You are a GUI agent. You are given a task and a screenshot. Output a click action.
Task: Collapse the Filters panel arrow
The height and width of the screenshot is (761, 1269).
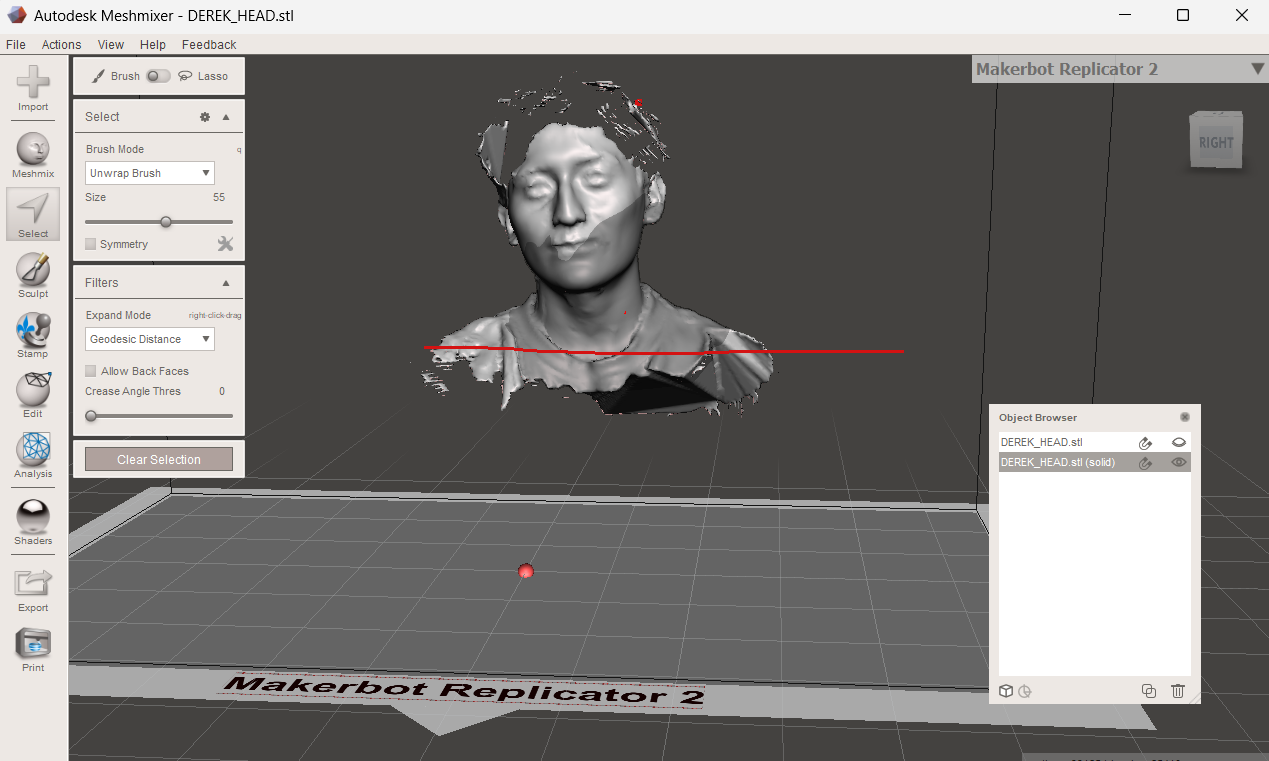(x=226, y=283)
